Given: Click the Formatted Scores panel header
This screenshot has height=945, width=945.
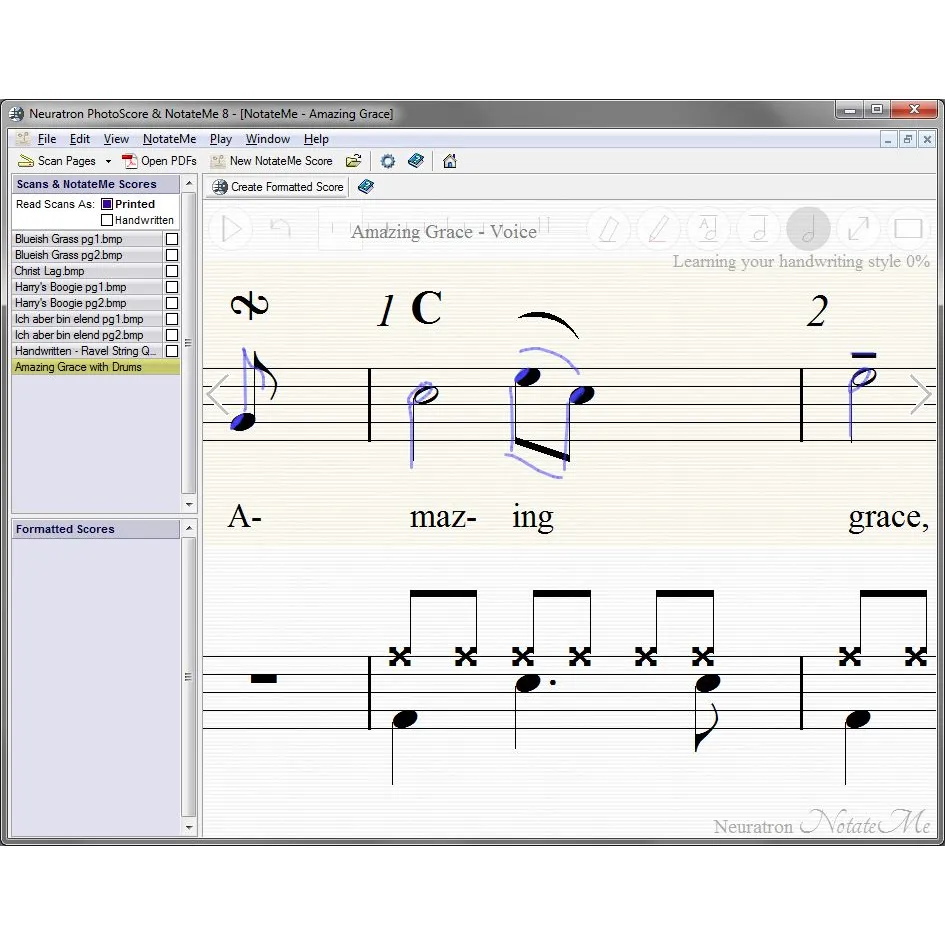Looking at the screenshot, I should click(96, 529).
